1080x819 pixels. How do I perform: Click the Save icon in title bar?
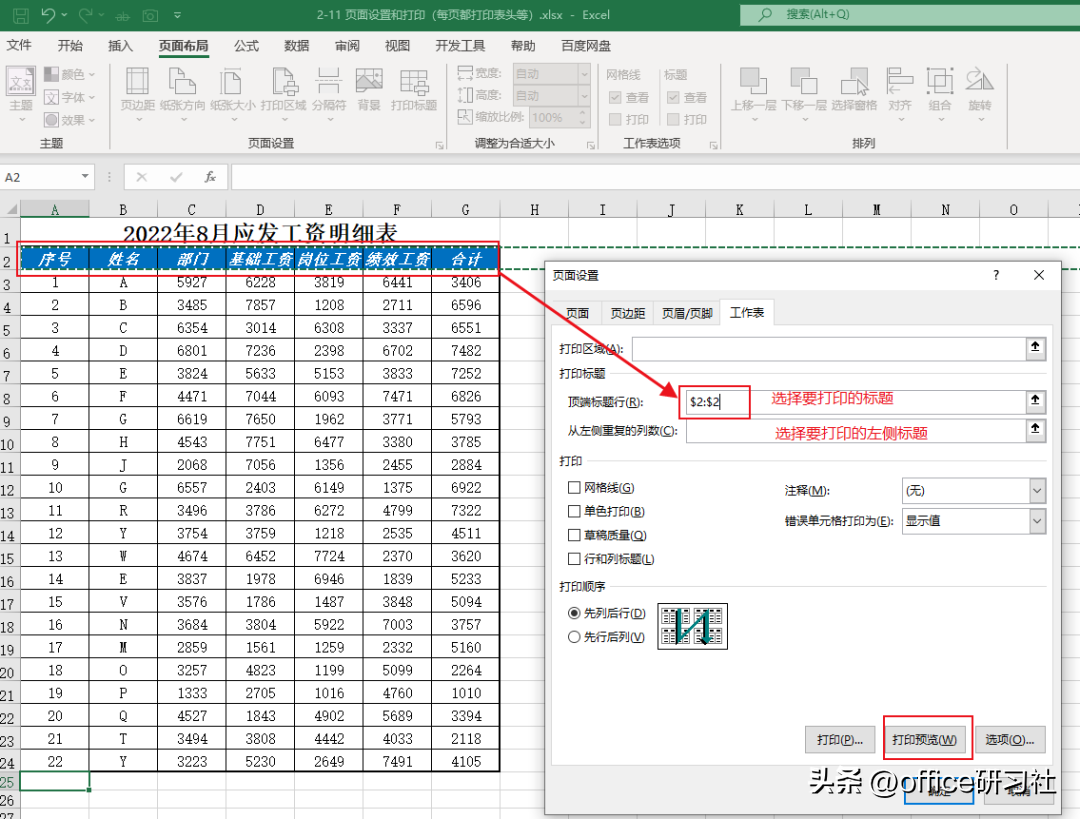(x=21, y=15)
